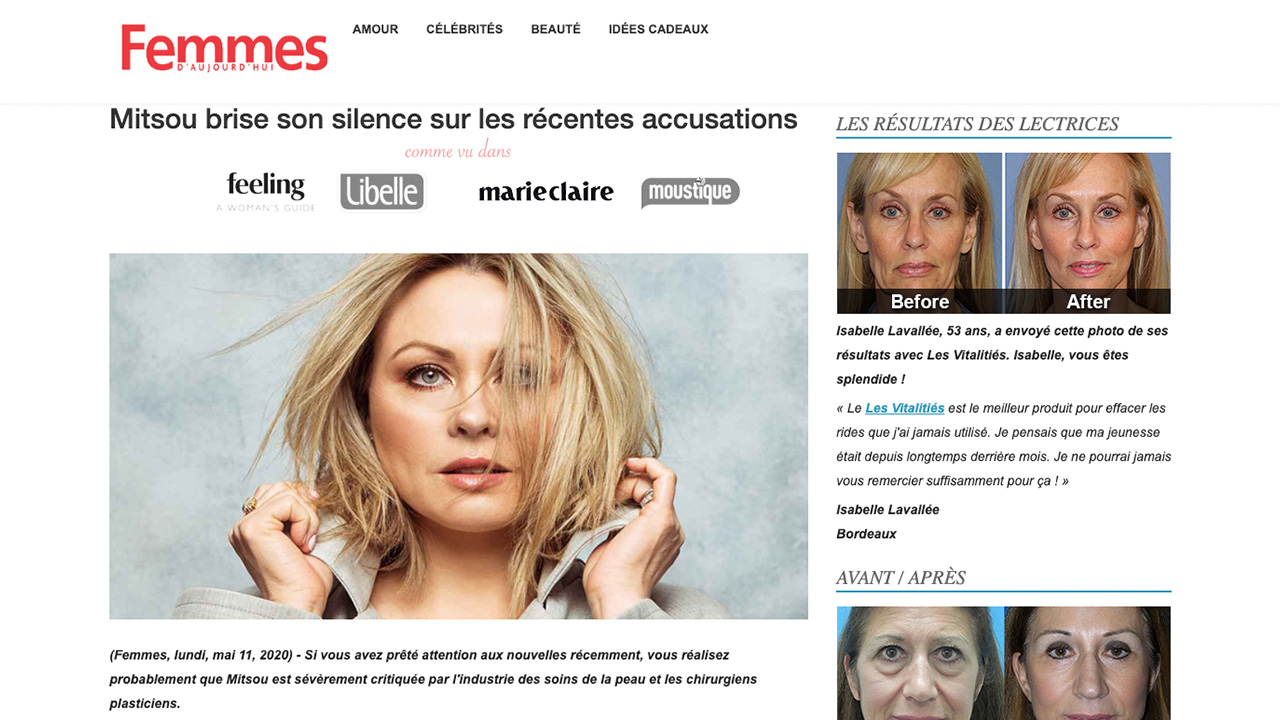The width and height of the screenshot is (1280, 720).
Task: Click the Marie Claire logo
Action: [546, 192]
